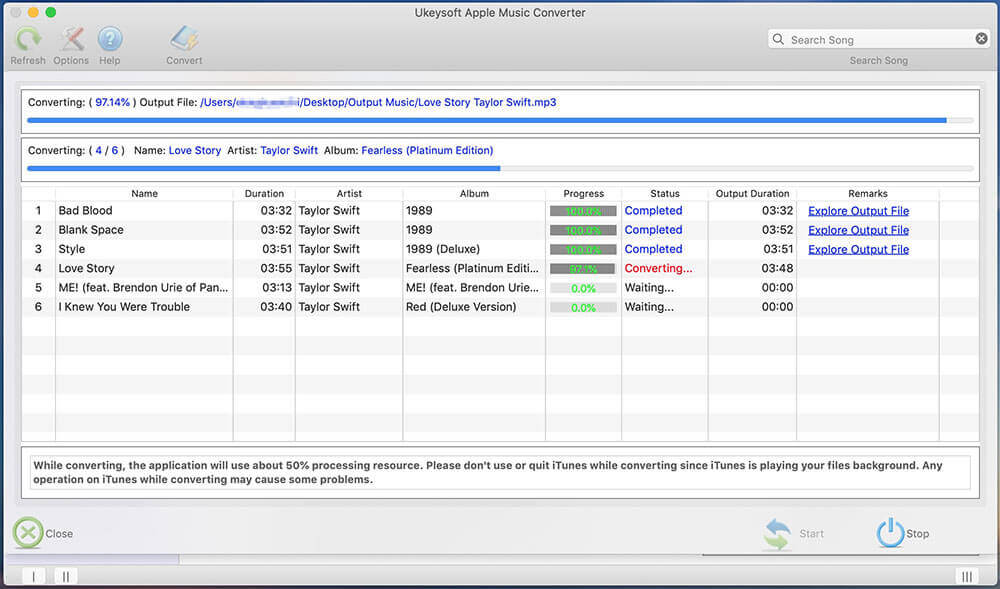Click the Completed status for Blank Space
This screenshot has width=1000, height=589.
click(x=653, y=229)
